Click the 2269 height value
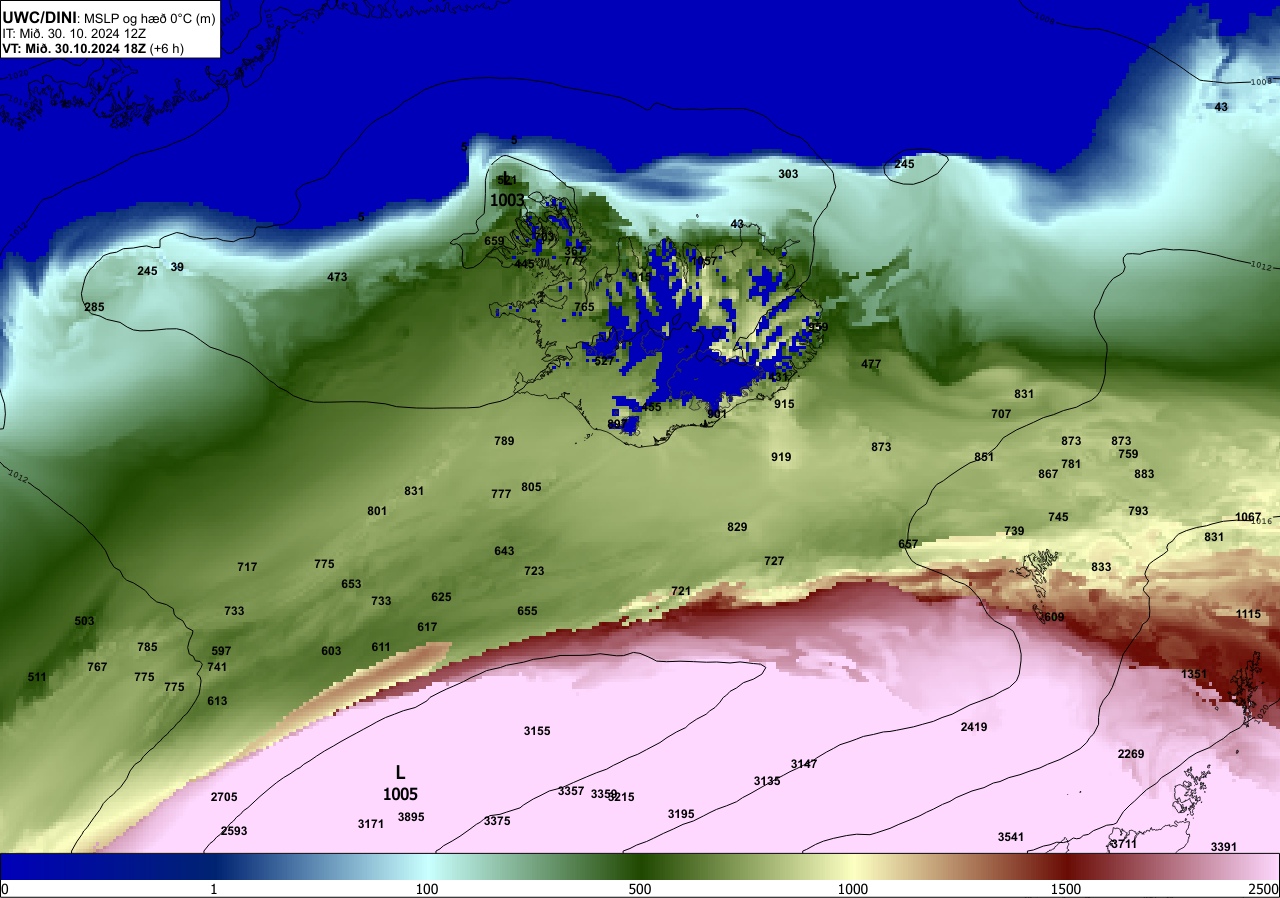This screenshot has width=1280, height=898. [x=1131, y=754]
